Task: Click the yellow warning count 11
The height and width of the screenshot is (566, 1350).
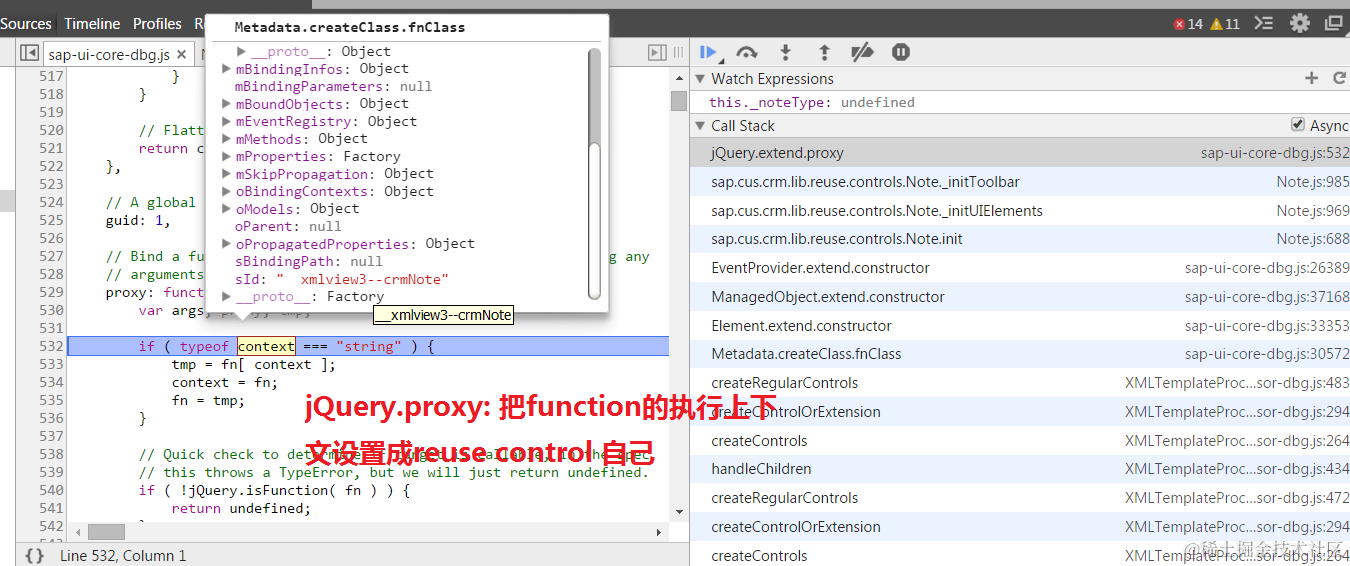Action: [x=1225, y=24]
